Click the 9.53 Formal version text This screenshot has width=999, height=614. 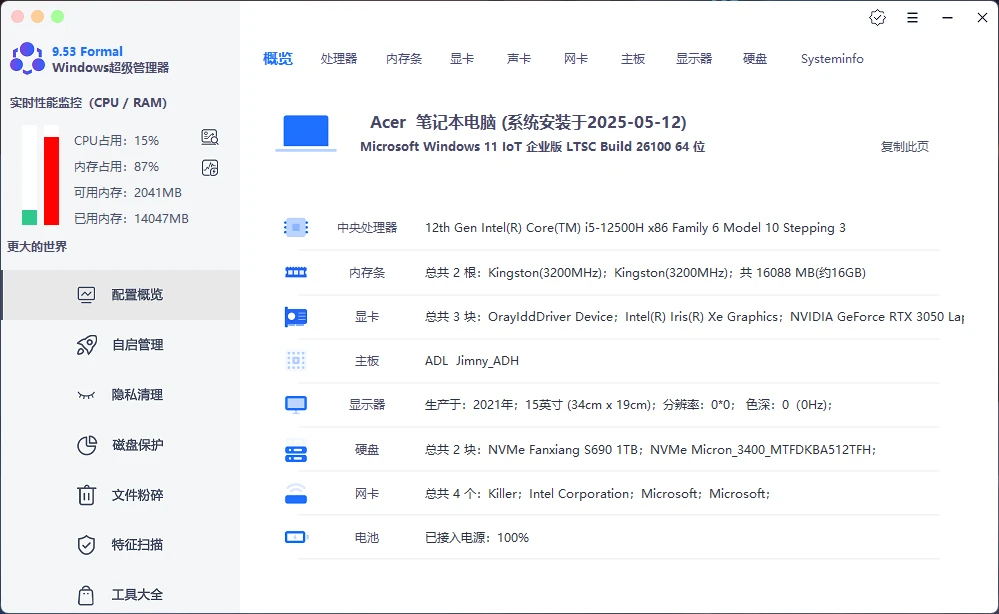87,51
